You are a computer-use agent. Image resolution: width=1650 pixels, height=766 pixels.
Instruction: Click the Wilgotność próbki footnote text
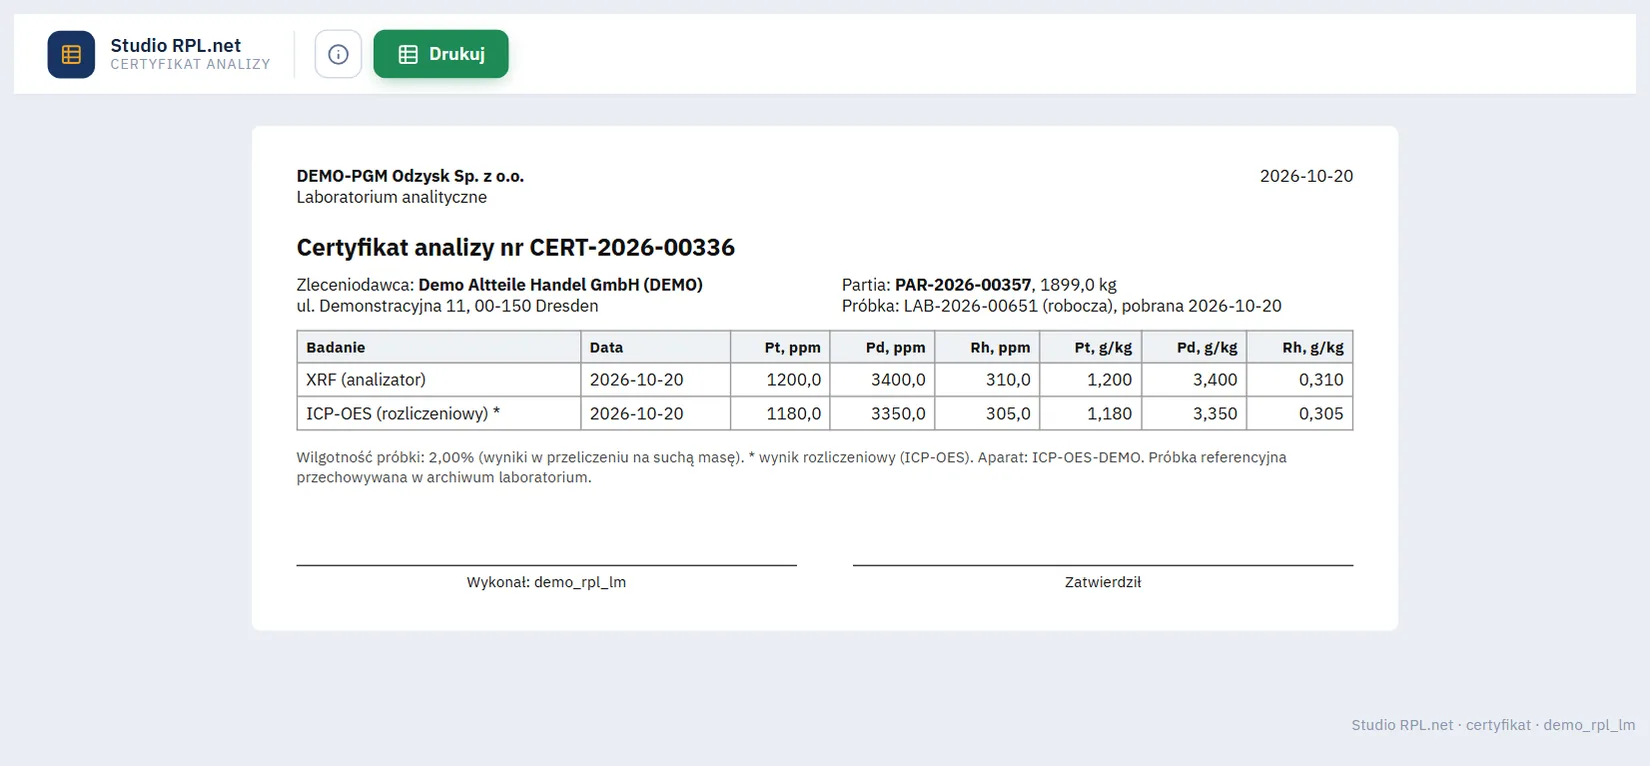(x=791, y=467)
